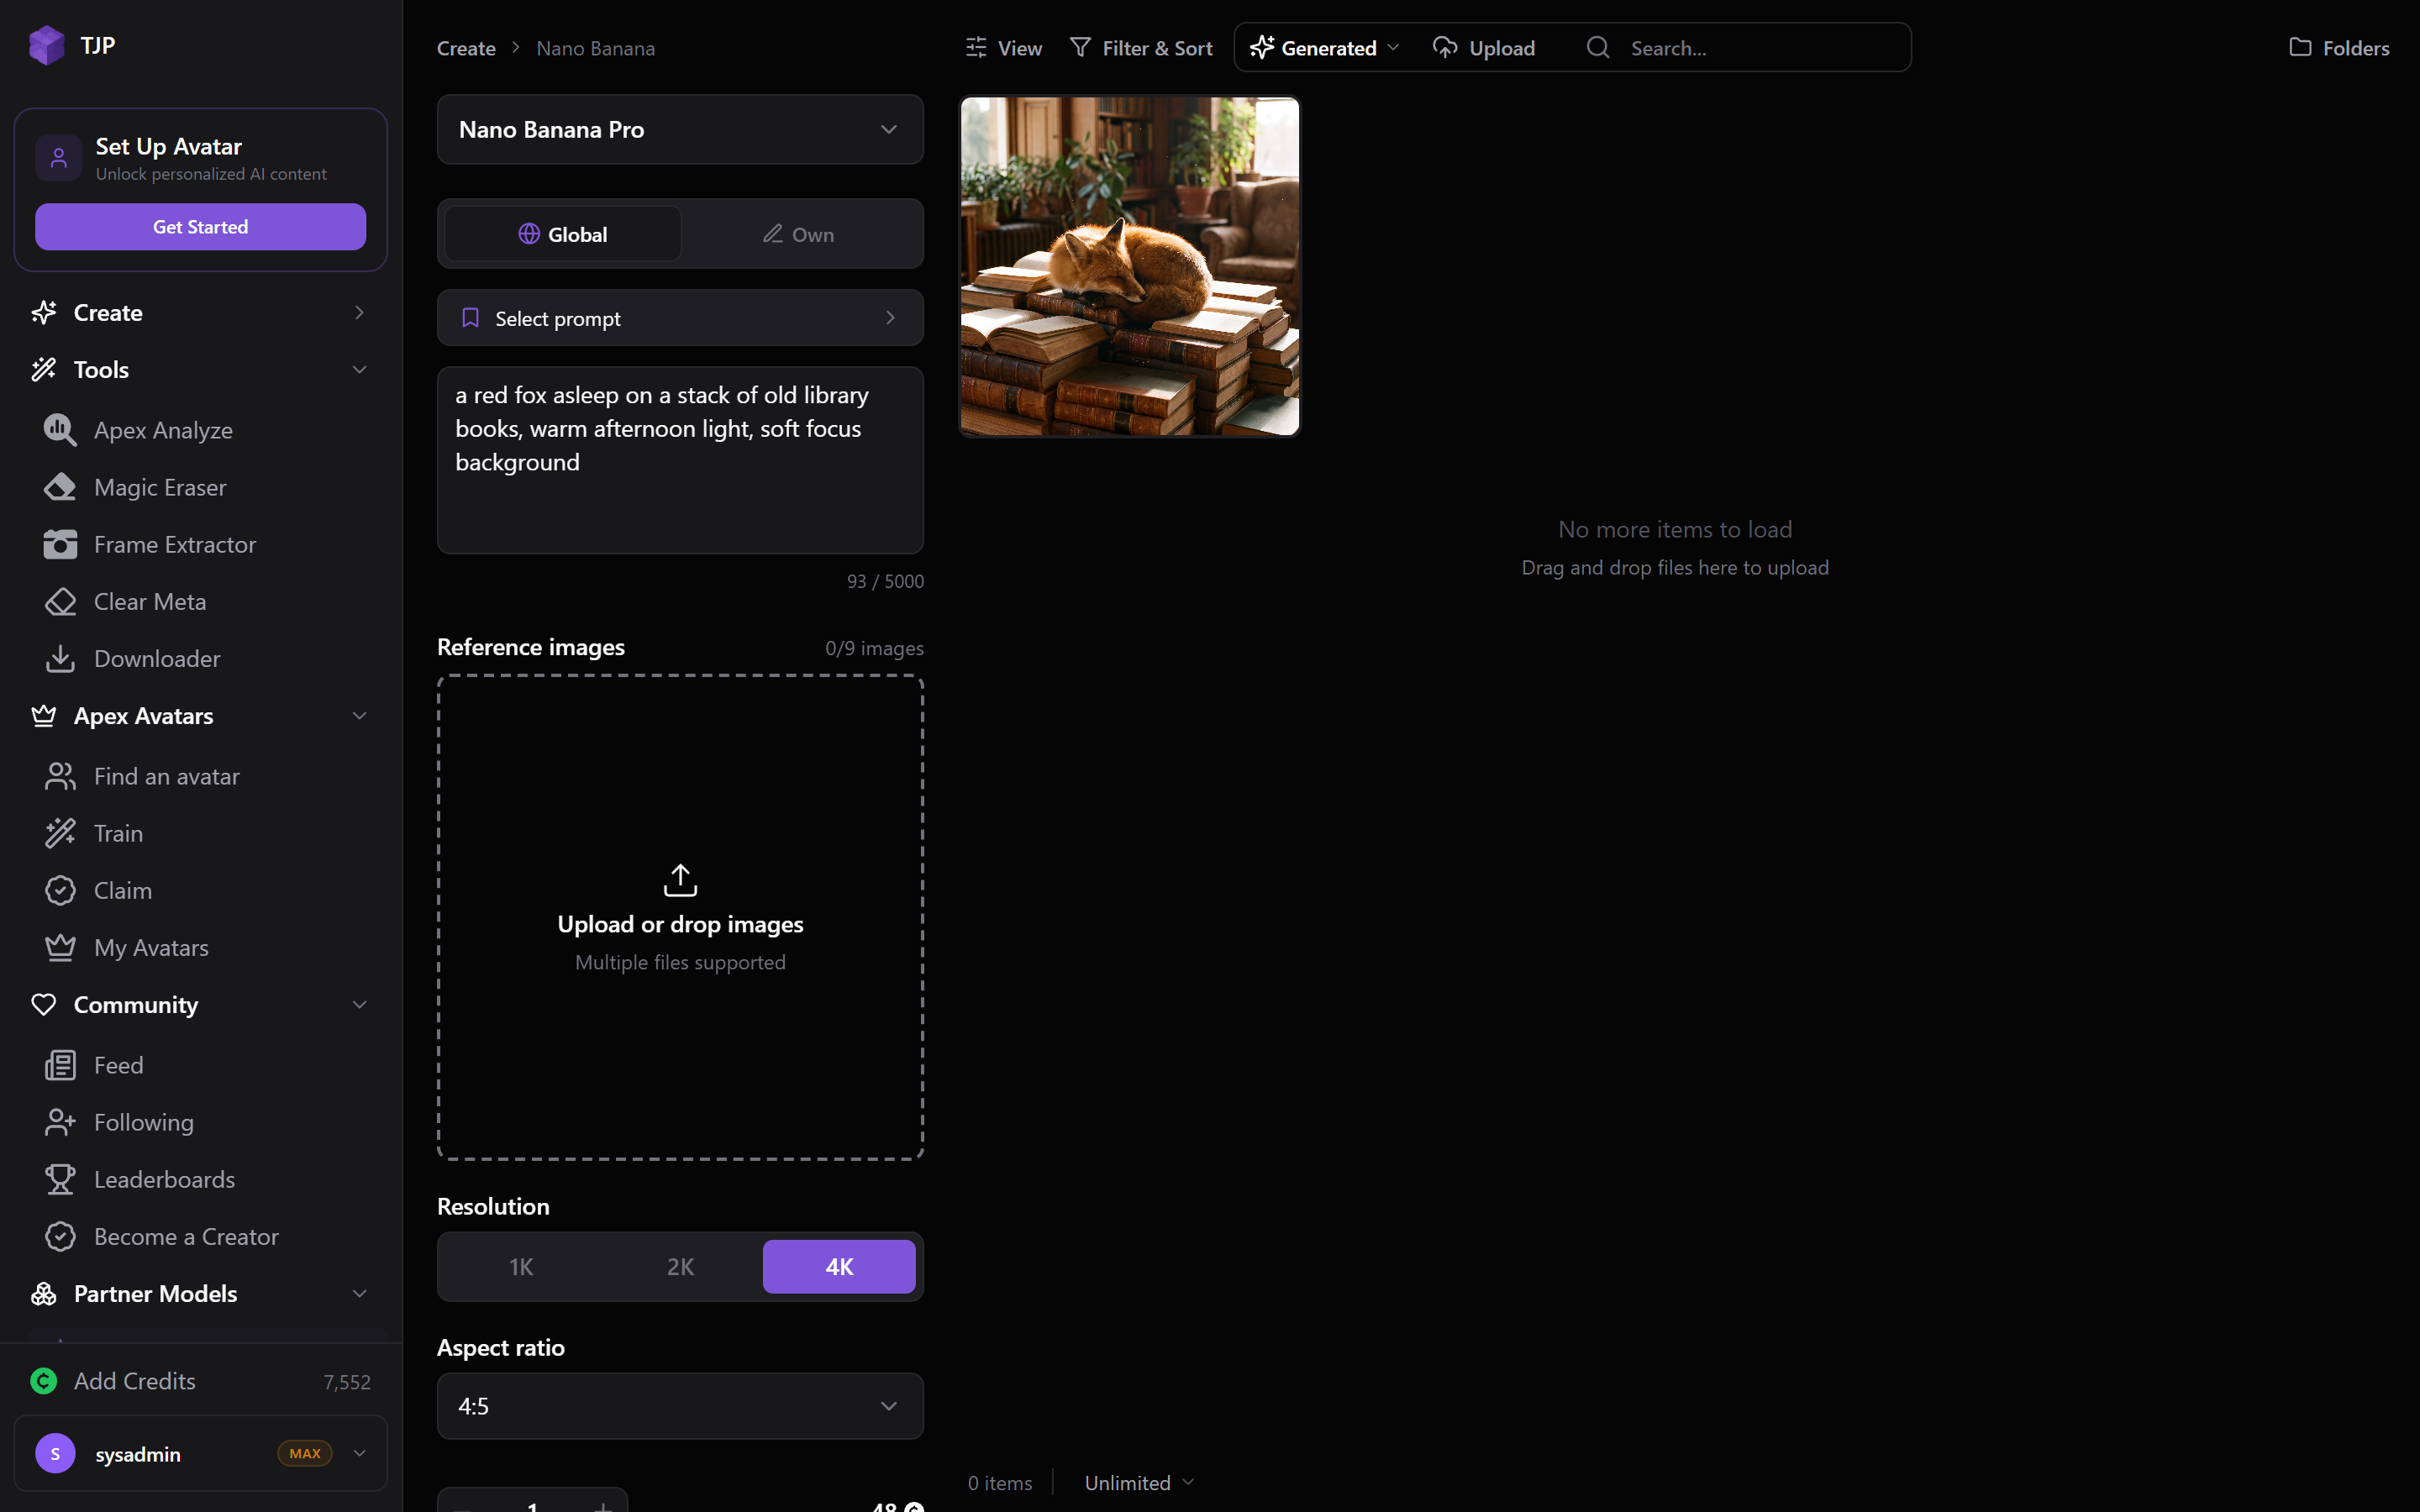This screenshot has width=2420, height=1512.
Task: Open the Downloader tool
Action: tap(157, 658)
